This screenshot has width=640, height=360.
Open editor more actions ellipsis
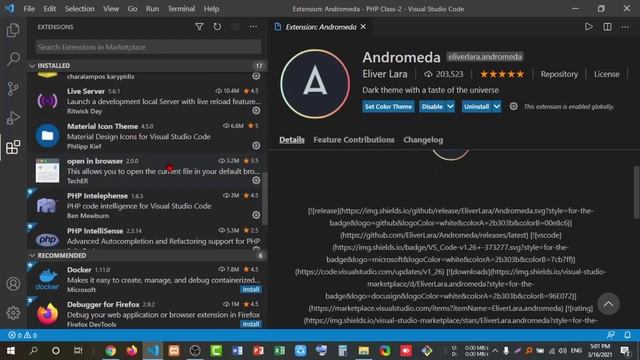coord(625,27)
